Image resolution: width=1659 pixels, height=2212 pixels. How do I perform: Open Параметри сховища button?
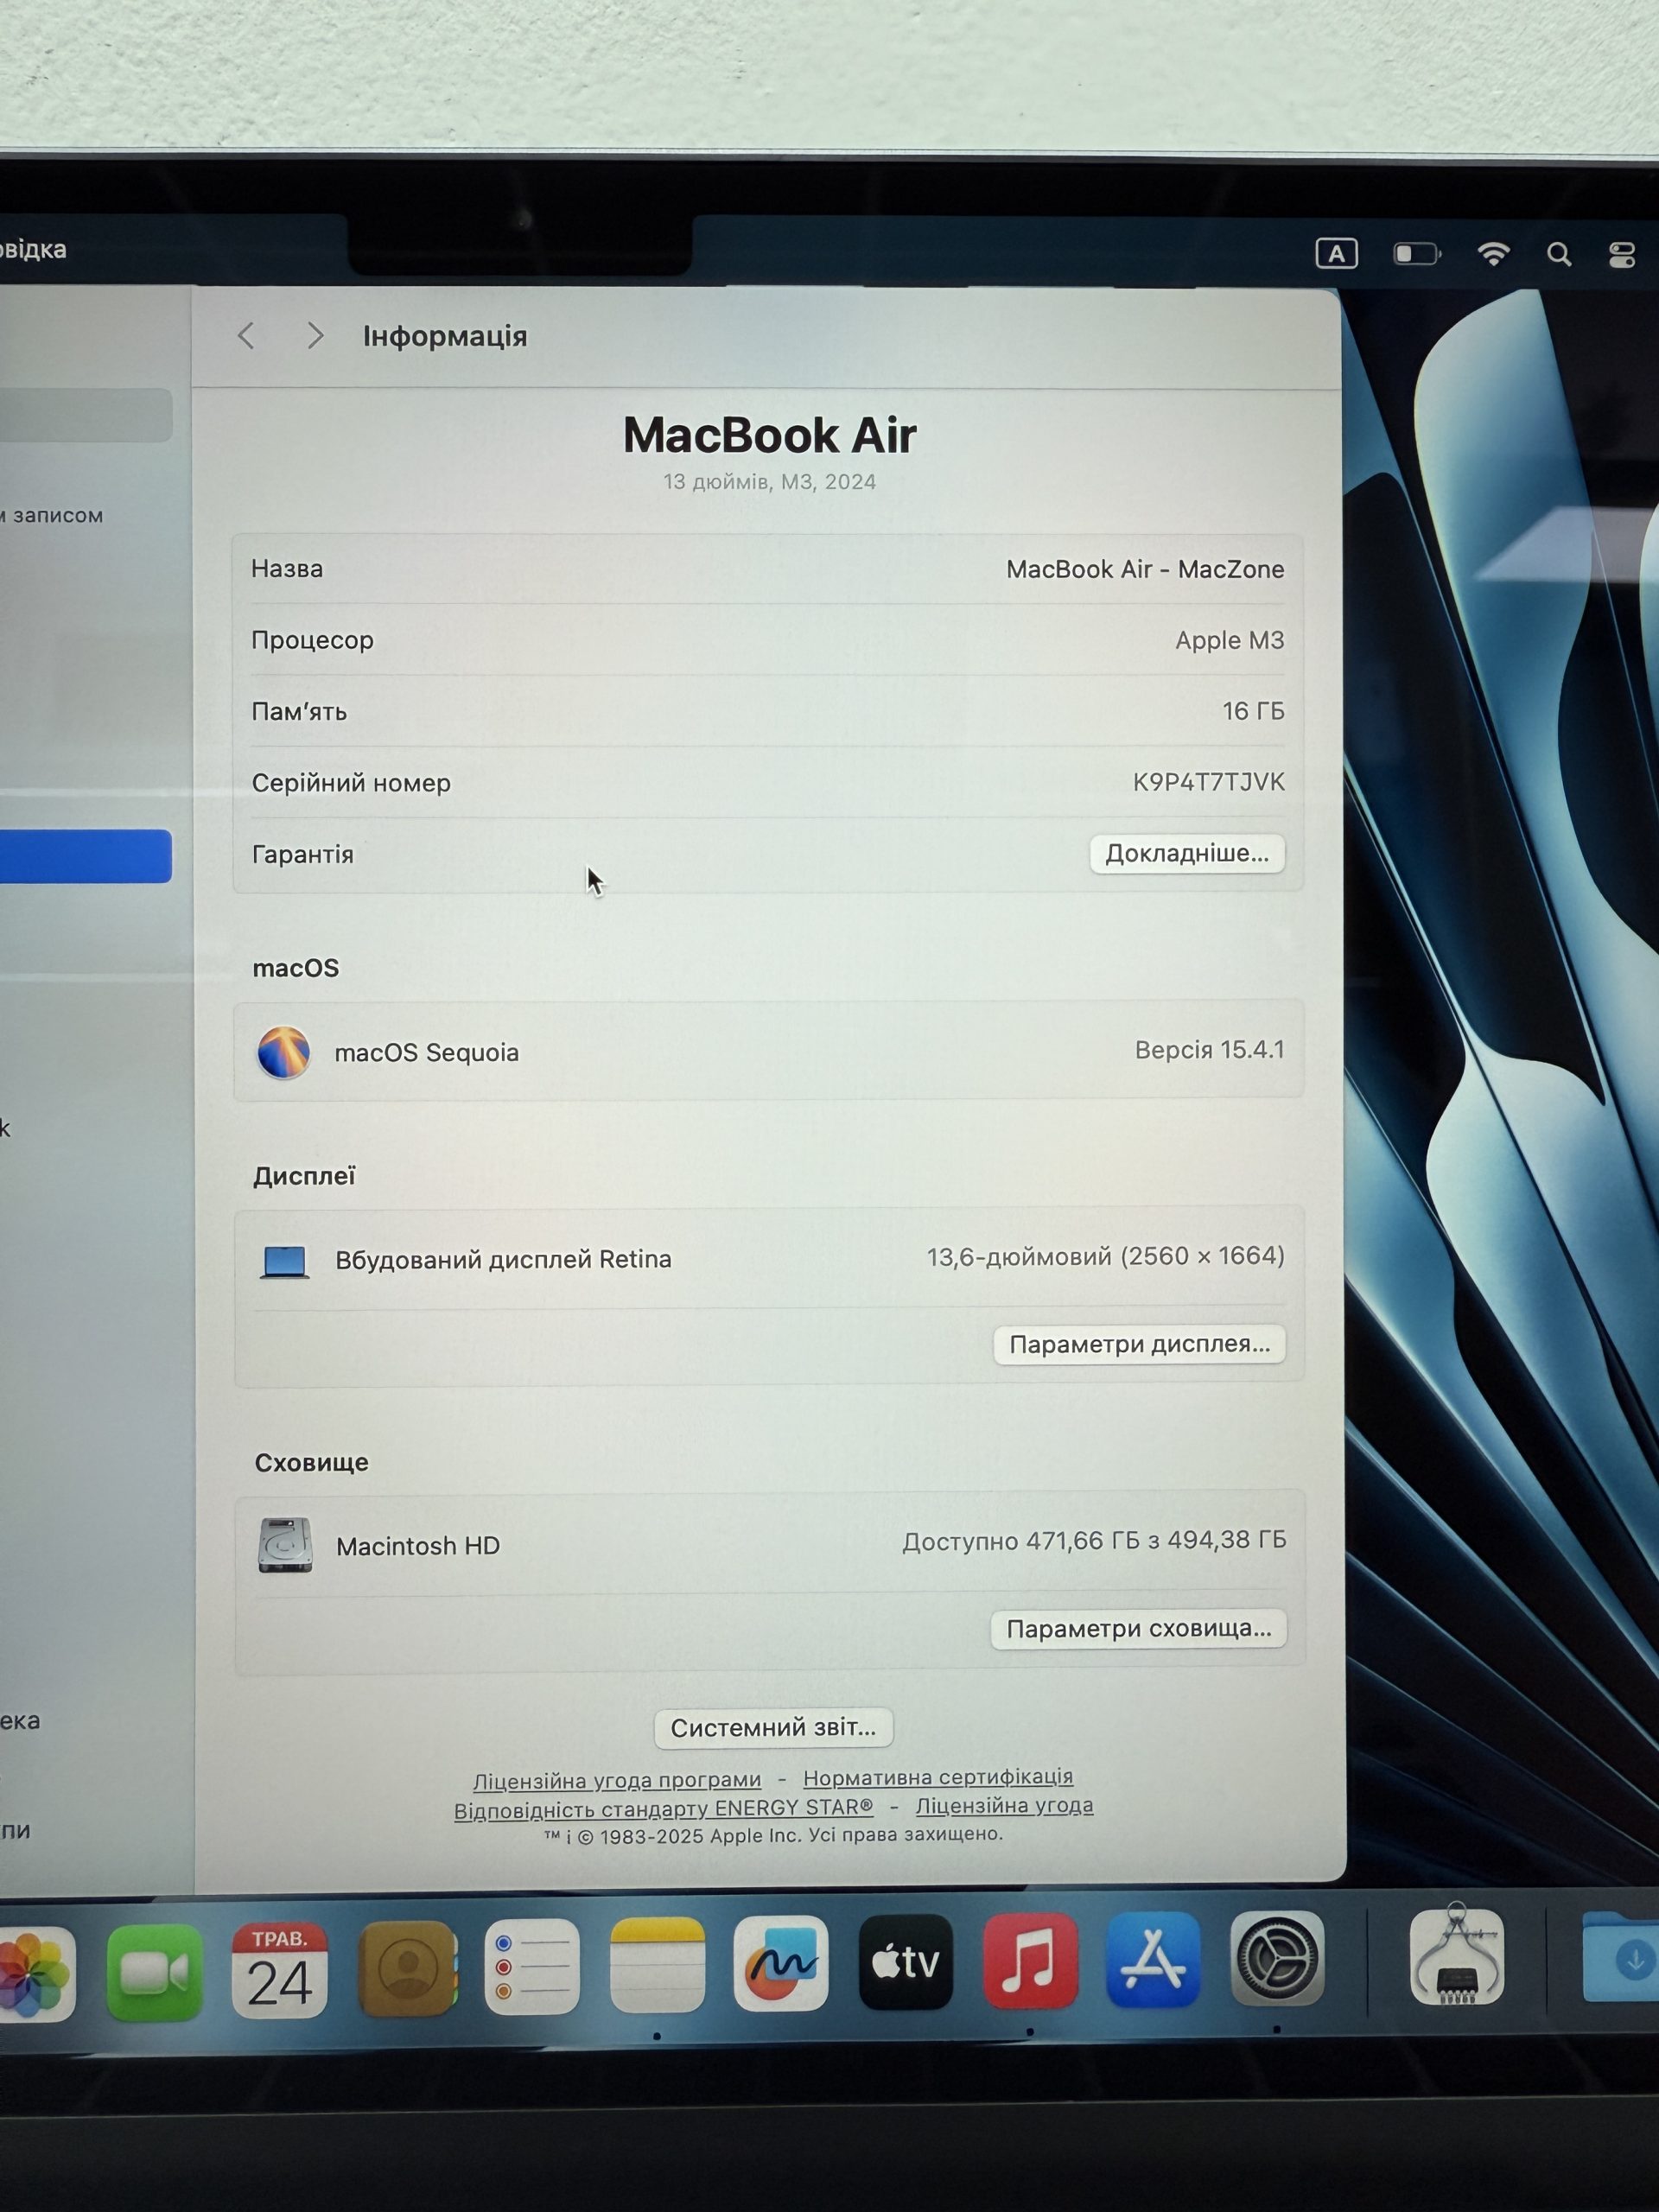pos(1138,1629)
